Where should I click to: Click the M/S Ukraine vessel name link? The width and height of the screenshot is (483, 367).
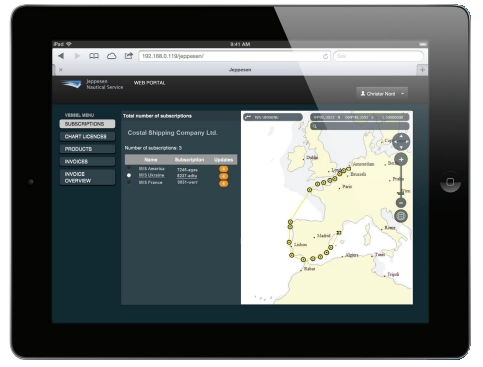[x=151, y=175]
